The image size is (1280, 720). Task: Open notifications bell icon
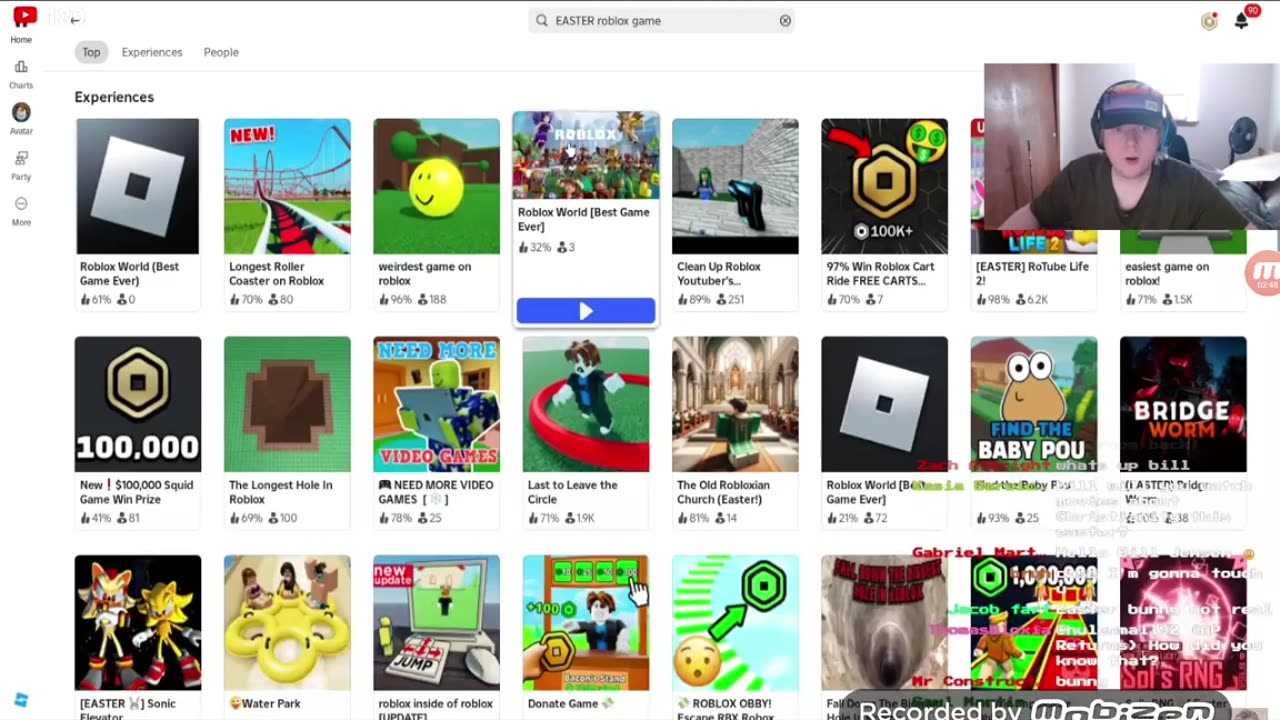1241,21
